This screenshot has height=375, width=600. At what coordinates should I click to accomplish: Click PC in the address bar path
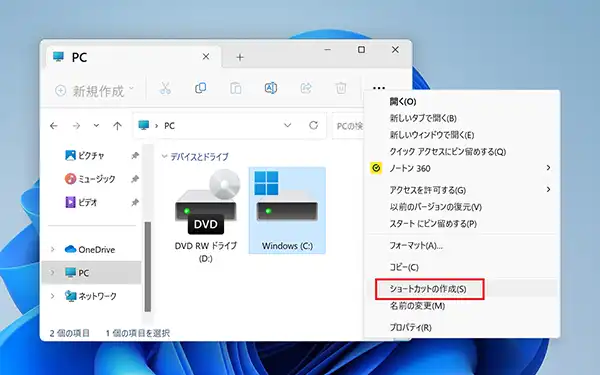click(170, 126)
